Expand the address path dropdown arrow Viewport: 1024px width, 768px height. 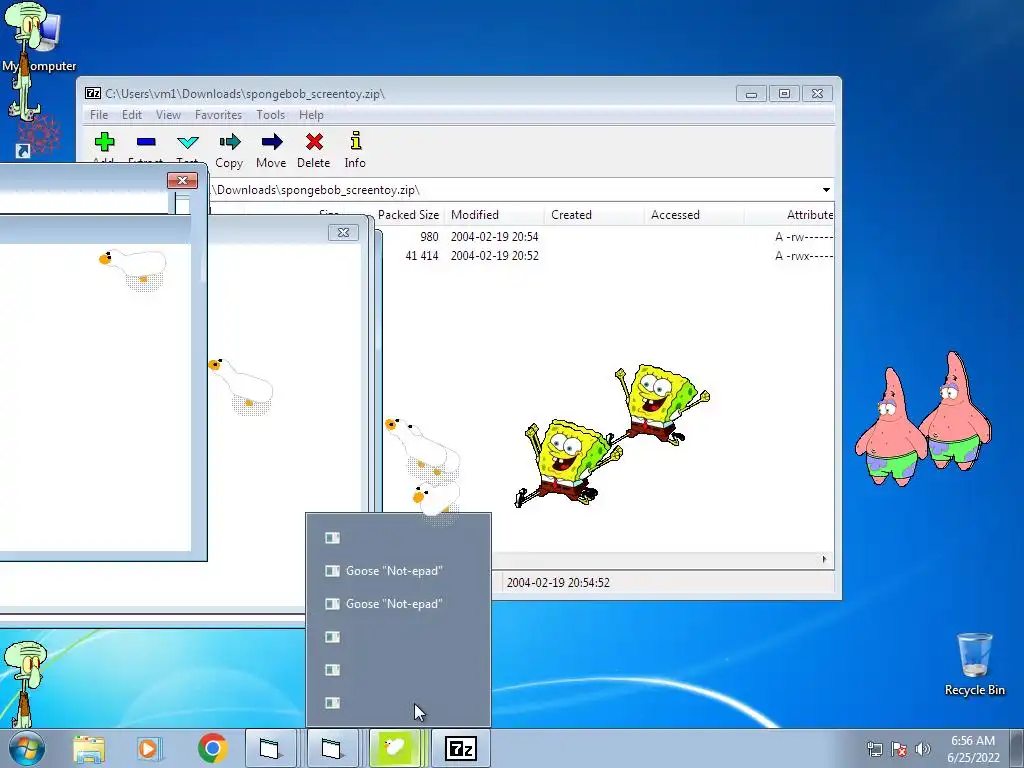click(x=826, y=190)
